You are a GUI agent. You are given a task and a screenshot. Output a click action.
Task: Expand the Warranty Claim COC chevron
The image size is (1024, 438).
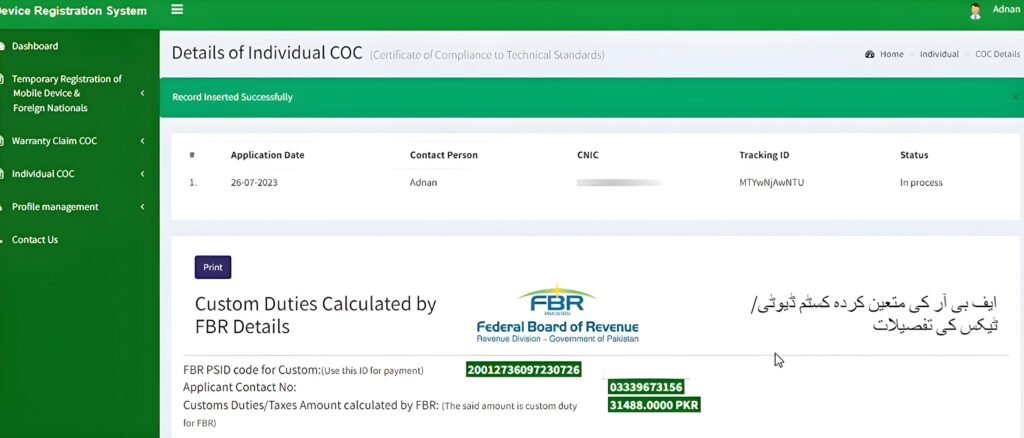142,141
